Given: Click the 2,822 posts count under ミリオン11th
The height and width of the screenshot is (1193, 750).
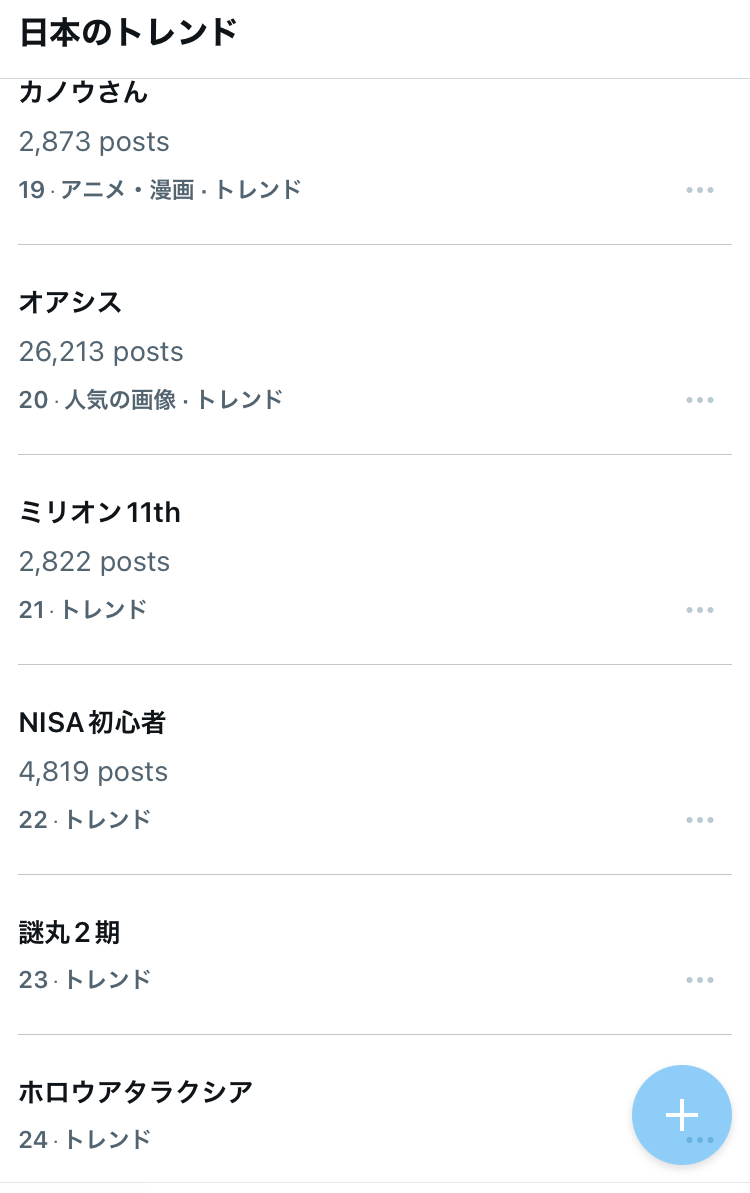Looking at the screenshot, I should pos(94,562).
